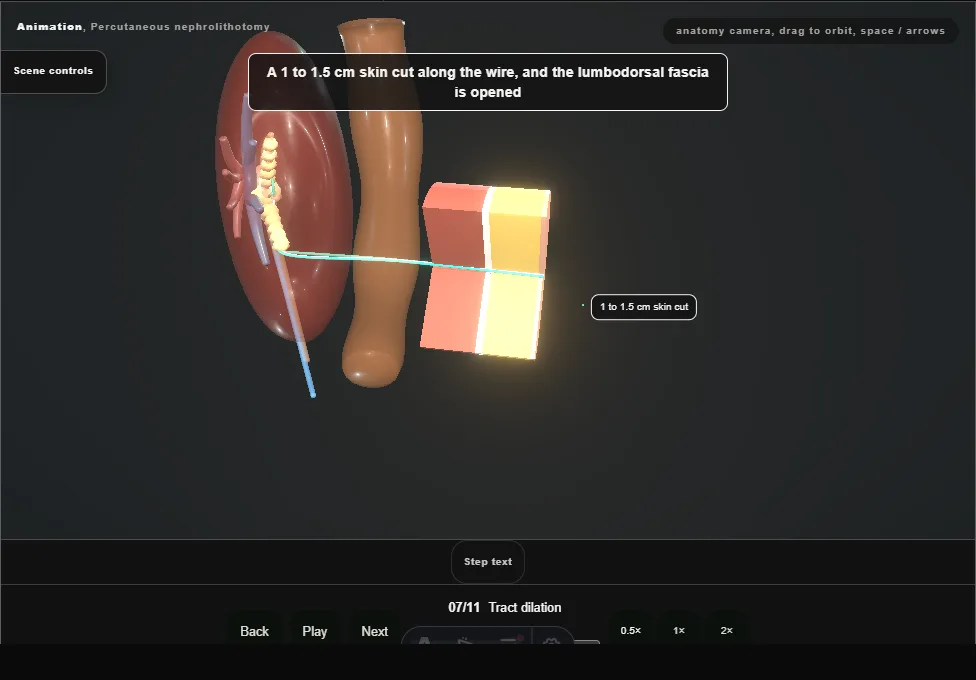Image resolution: width=976 pixels, height=680 pixels.
Task: Set playback speed to 0.5×
Action: coord(631,630)
